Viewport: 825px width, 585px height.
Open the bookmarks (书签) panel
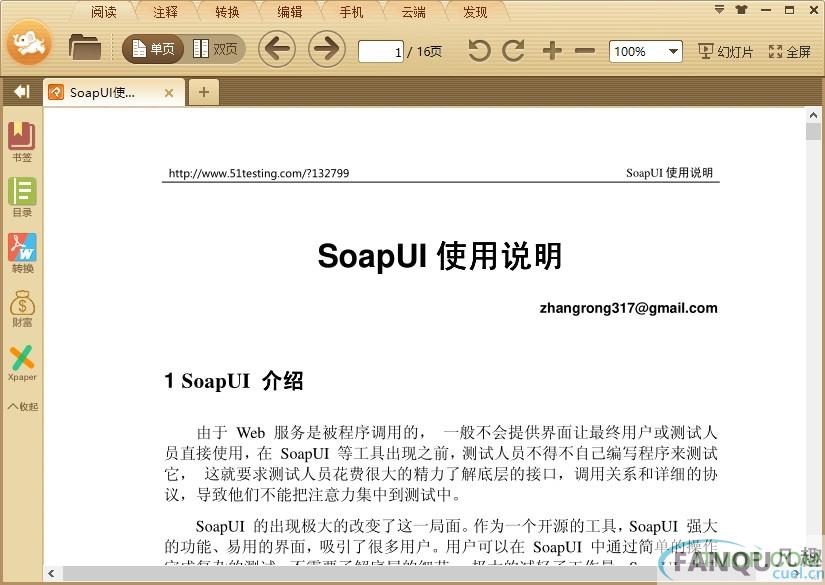pos(22,142)
